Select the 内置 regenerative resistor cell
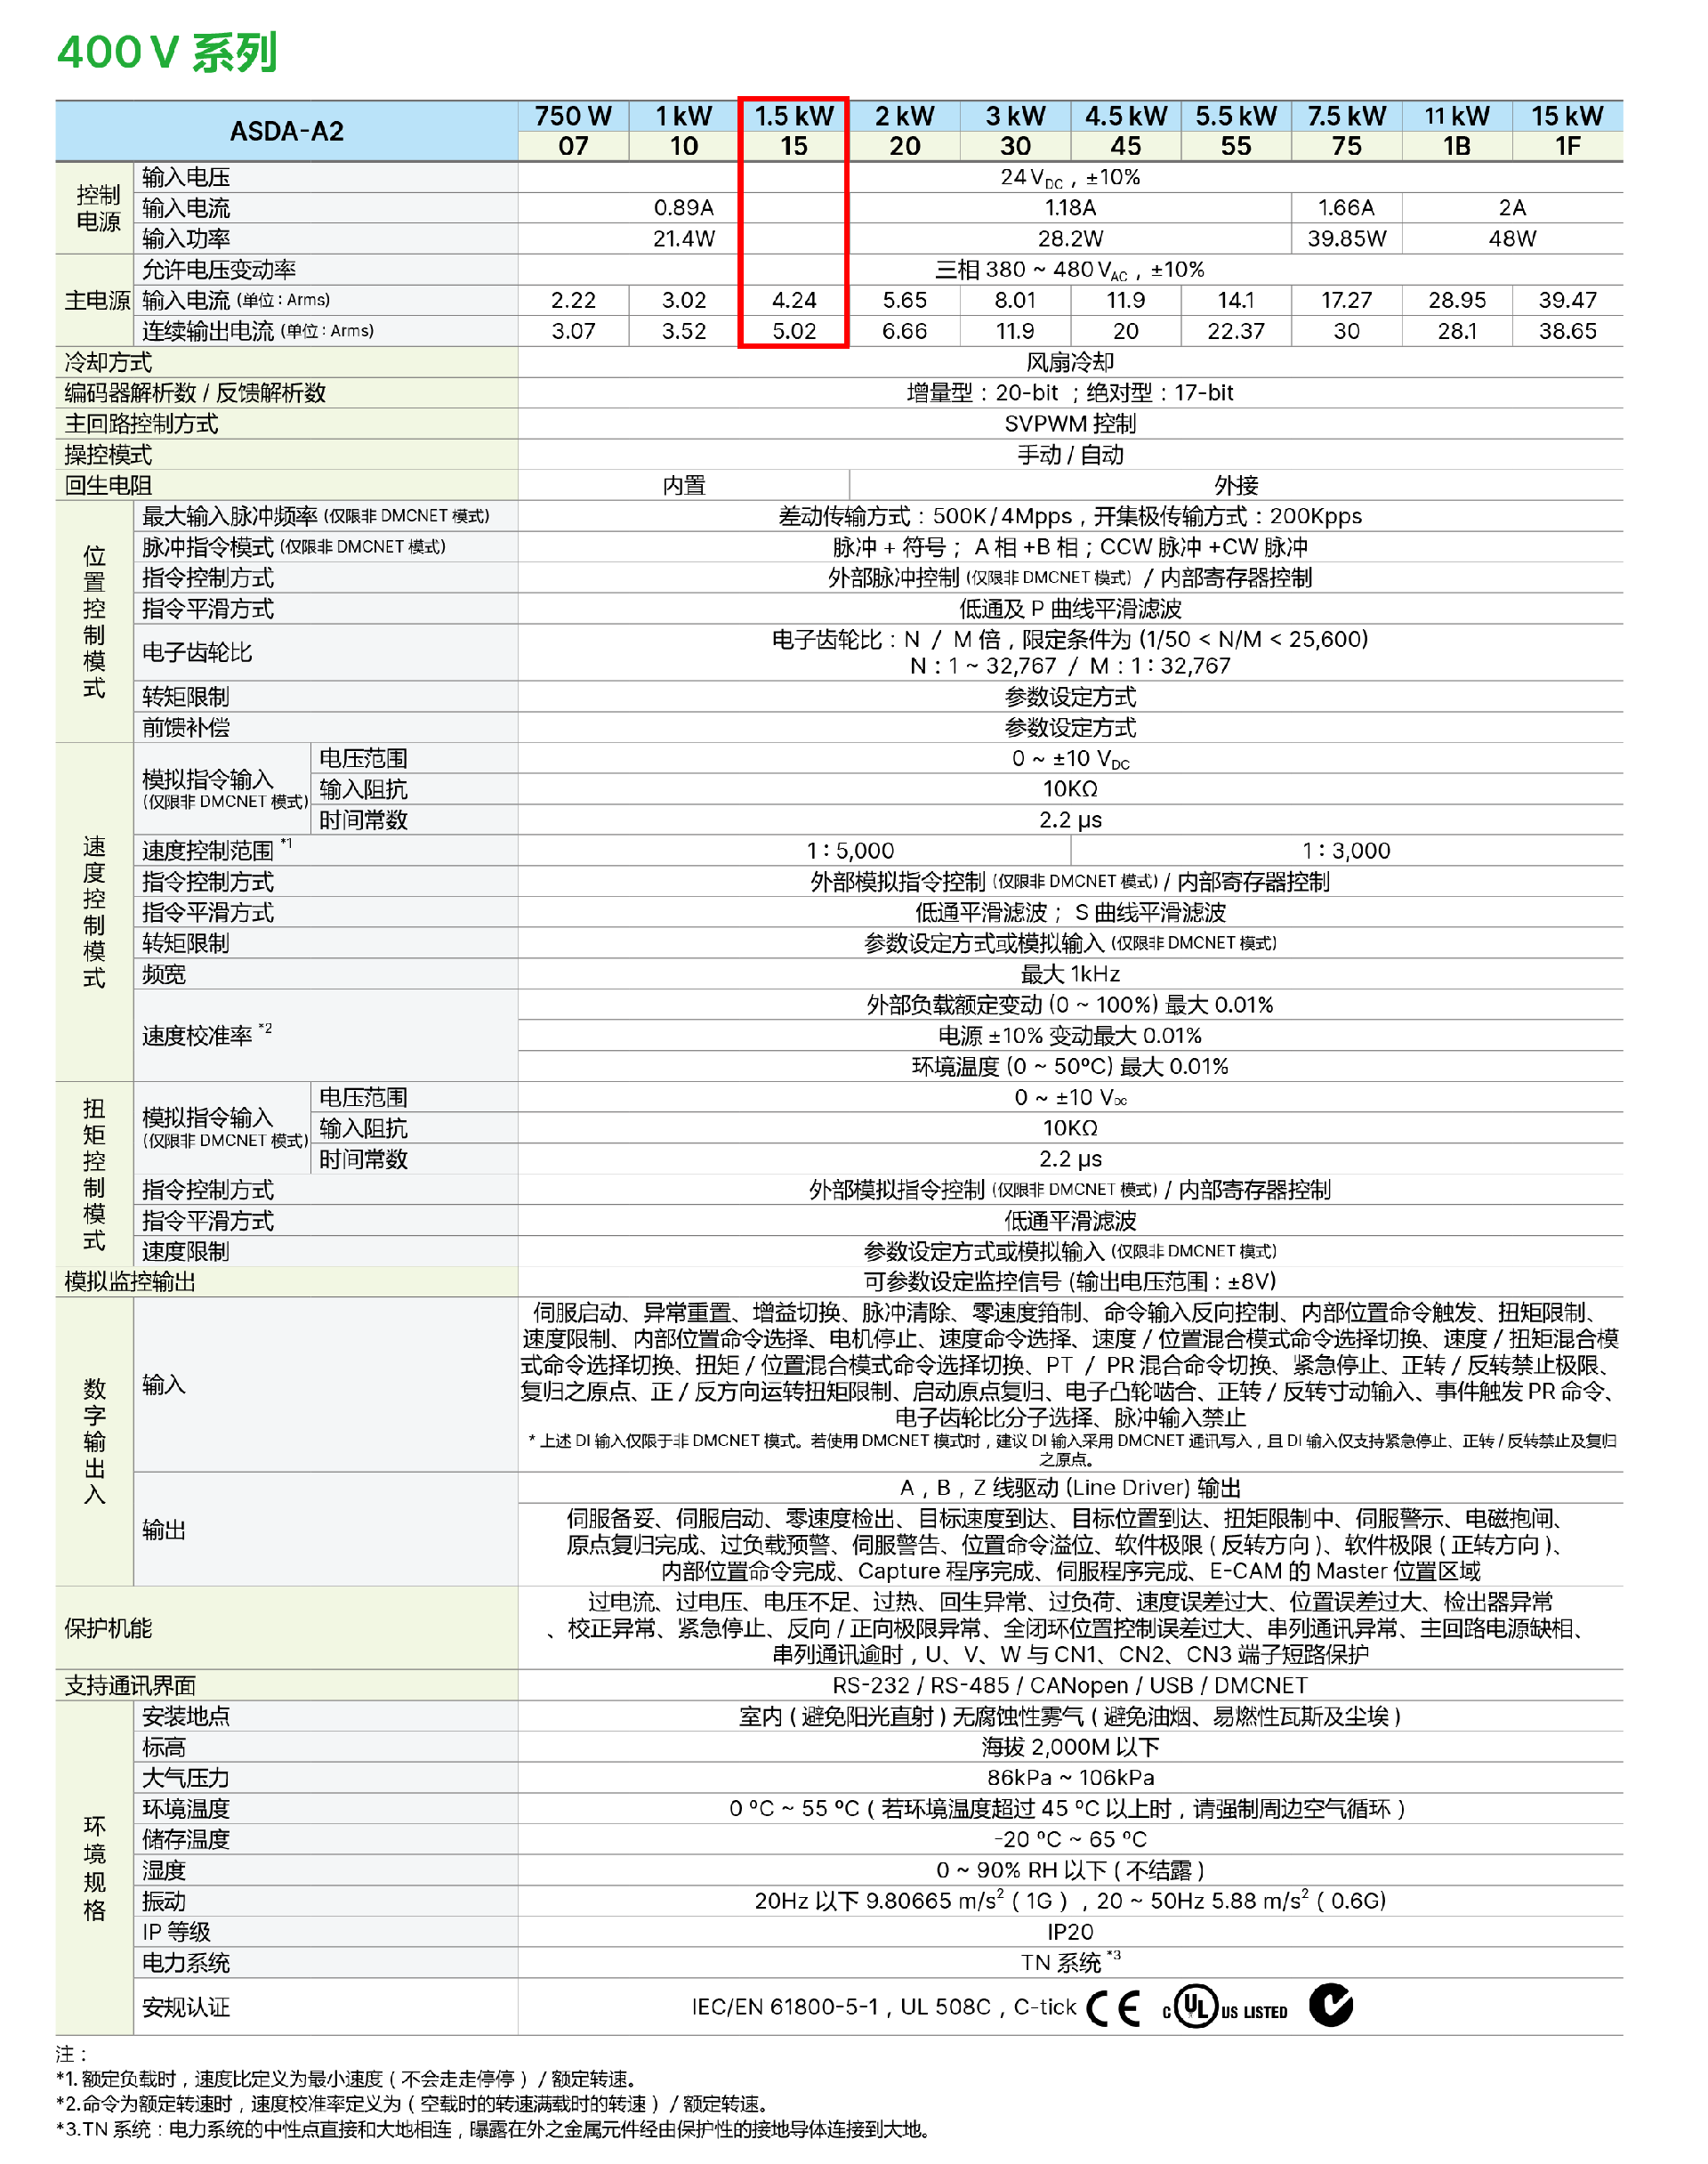The width and height of the screenshot is (1708, 2164). click(x=683, y=486)
